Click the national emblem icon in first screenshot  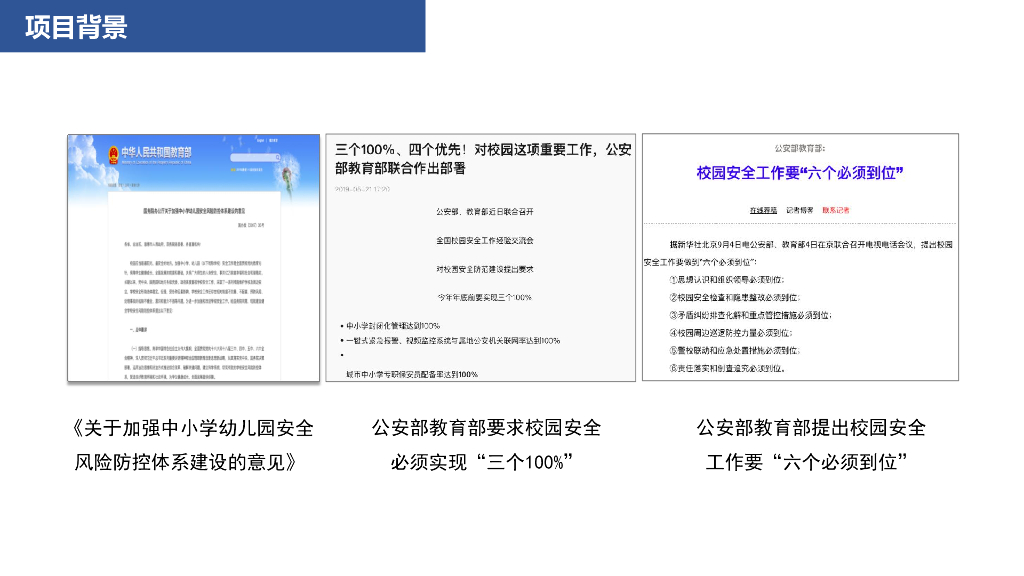114,155
